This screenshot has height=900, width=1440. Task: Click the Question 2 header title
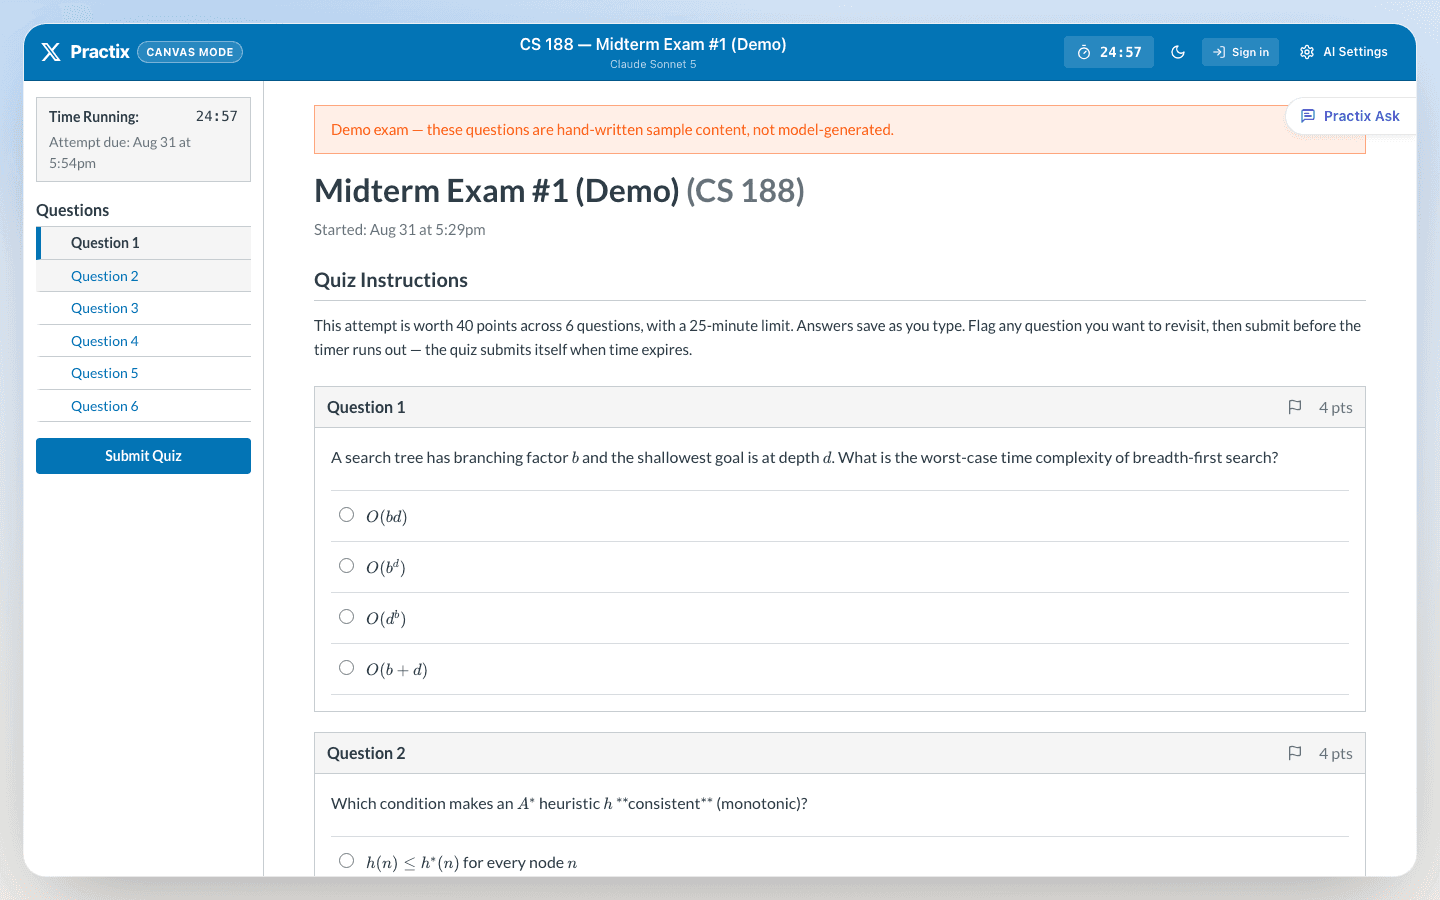point(366,753)
